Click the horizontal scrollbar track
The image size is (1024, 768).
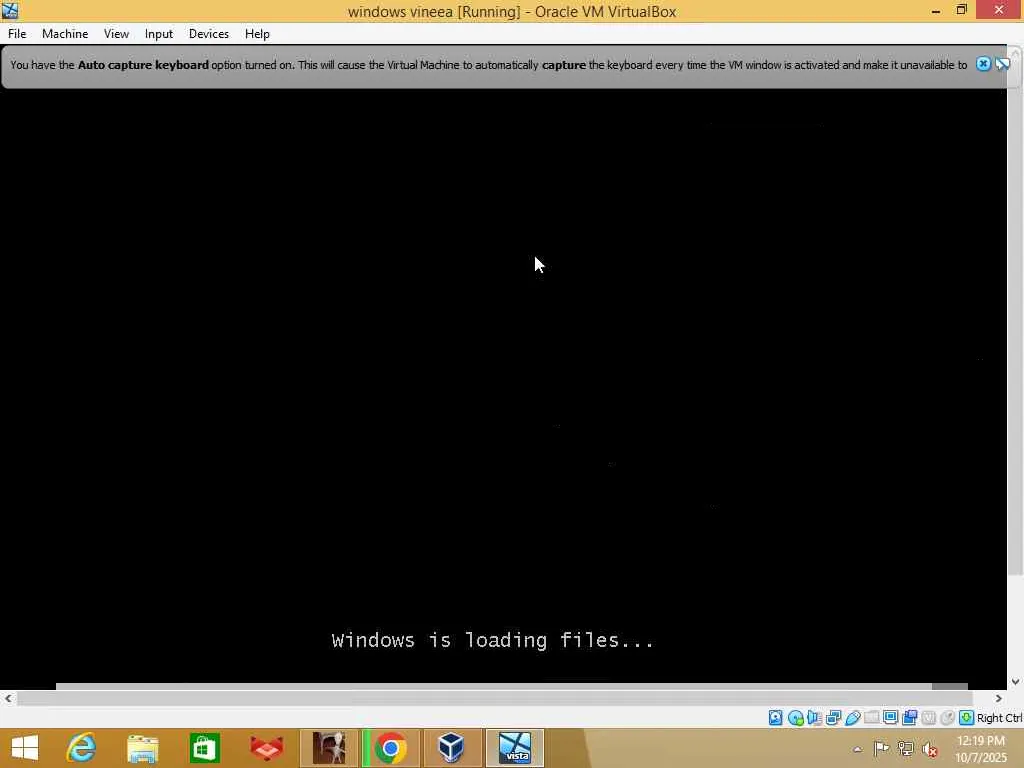[494, 698]
